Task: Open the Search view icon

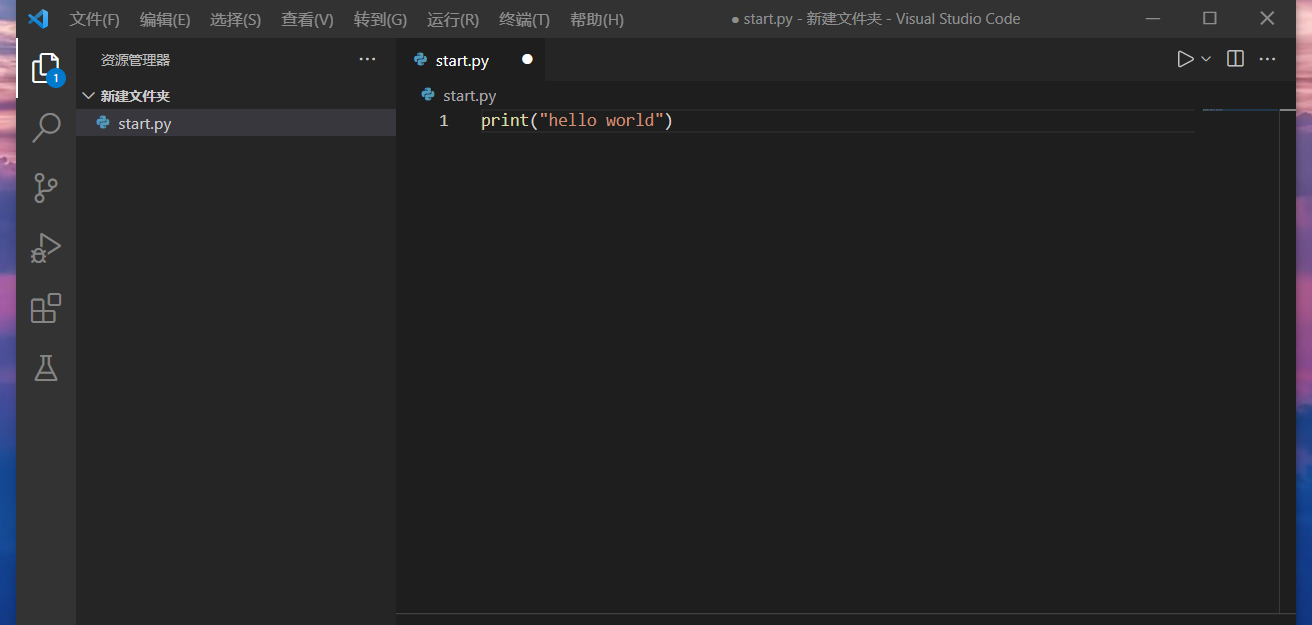Action: pos(46,128)
